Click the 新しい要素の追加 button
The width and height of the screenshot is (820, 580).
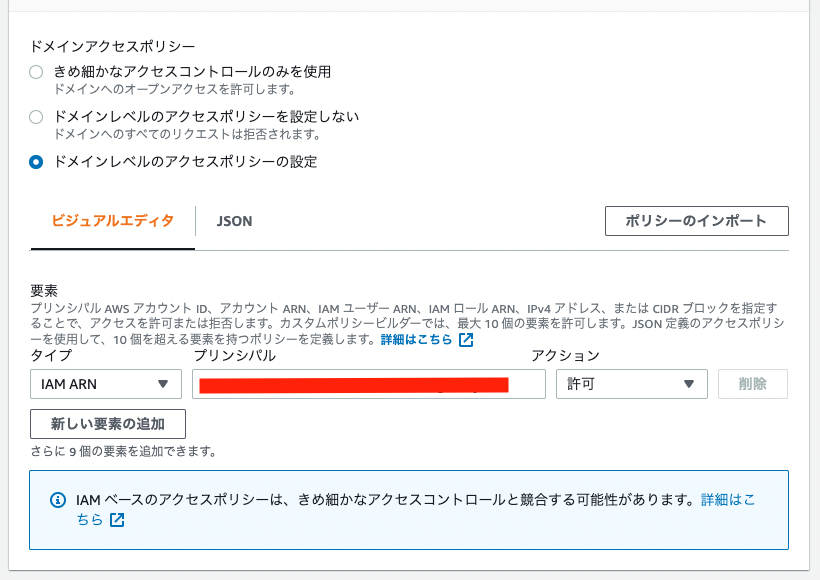pos(108,424)
